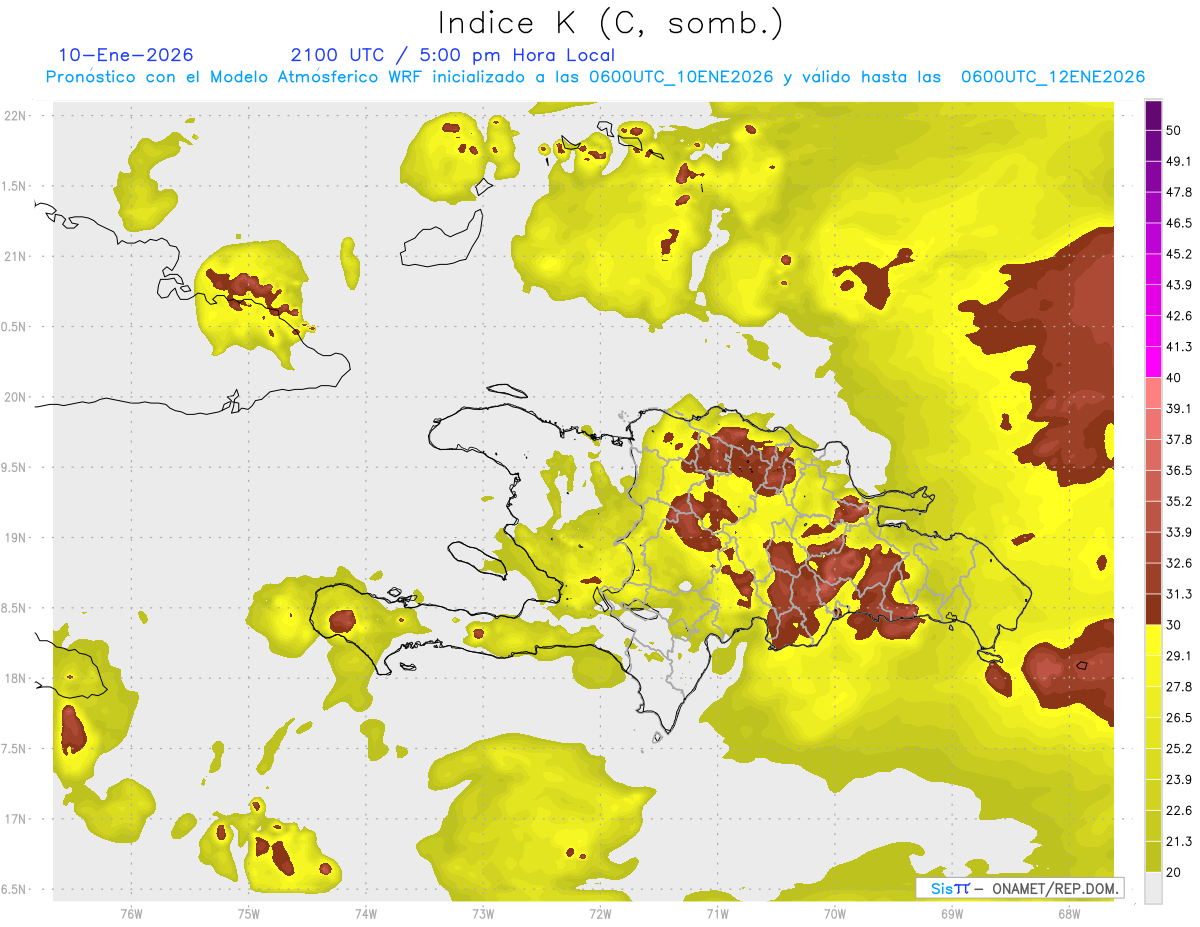This screenshot has width=1200, height=927.
Task: Click the "72W" longitude axis label
Action: pos(601,914)
